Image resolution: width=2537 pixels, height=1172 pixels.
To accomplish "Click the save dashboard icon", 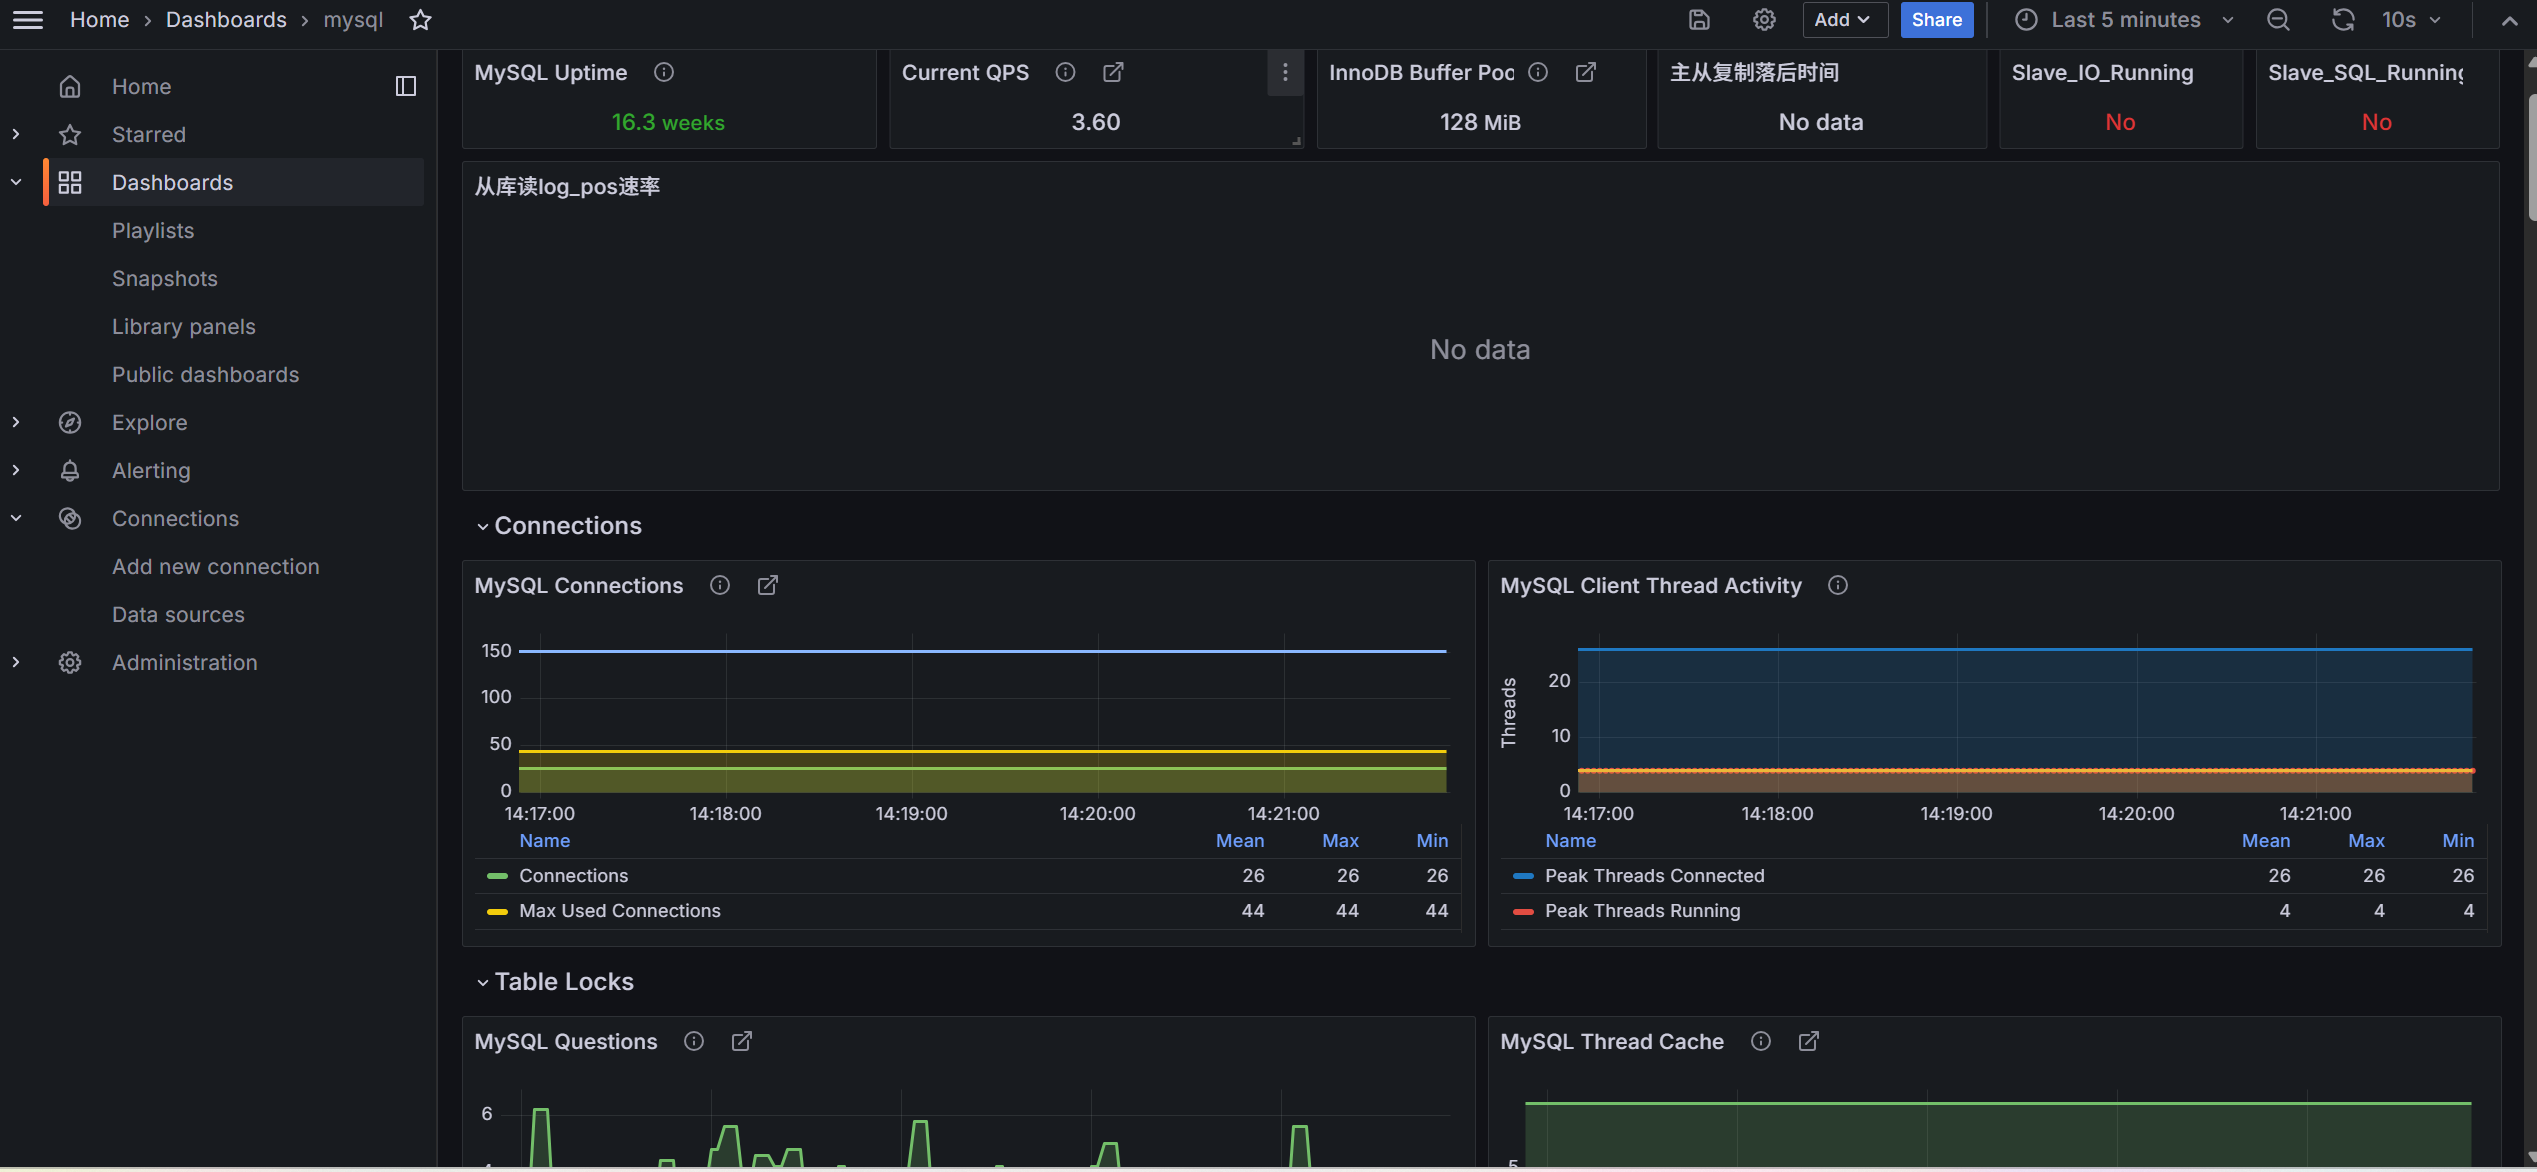I will click(x=1699, y=20).
